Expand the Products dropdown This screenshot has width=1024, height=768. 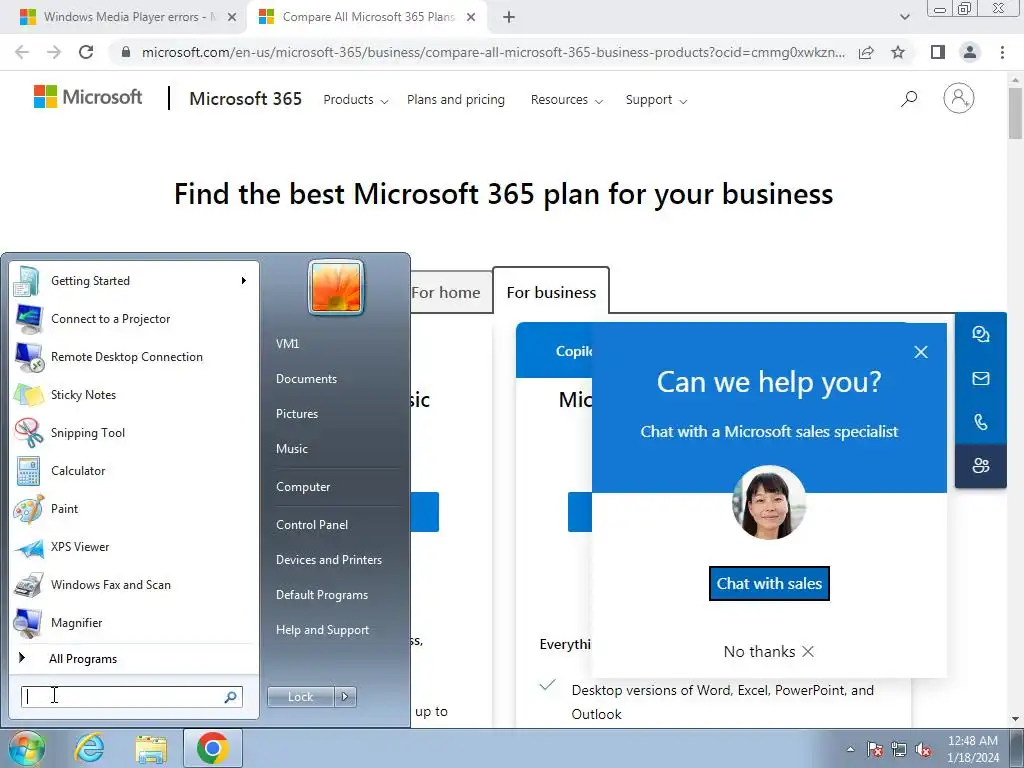coord(355,100)
